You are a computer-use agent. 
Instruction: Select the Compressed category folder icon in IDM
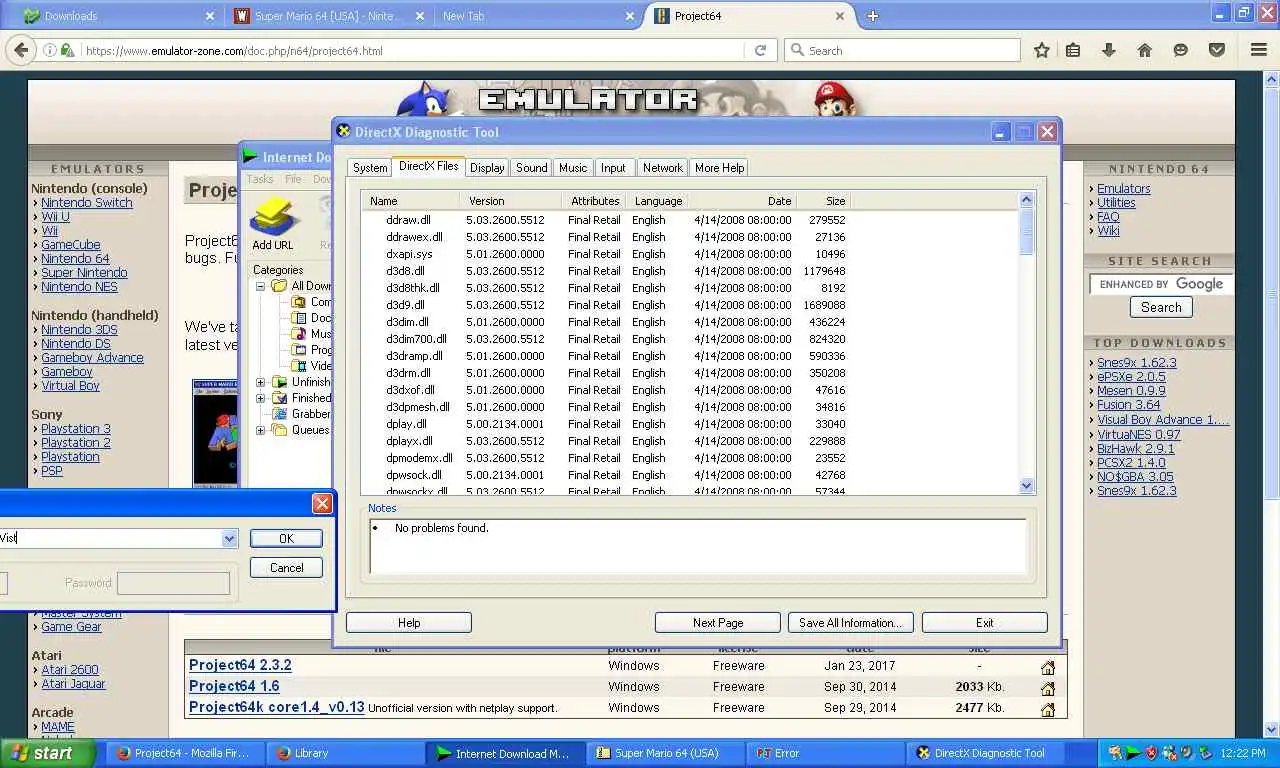pyautogui.click(x=298, y=302)
